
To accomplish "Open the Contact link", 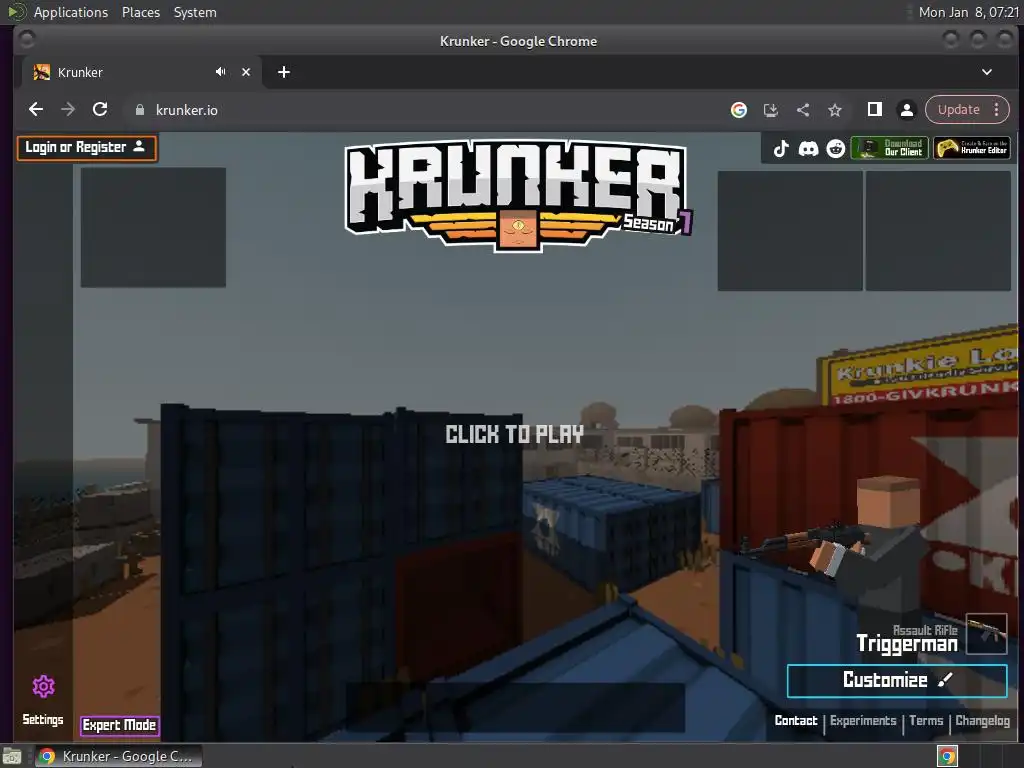I will [x=796, y=721].
